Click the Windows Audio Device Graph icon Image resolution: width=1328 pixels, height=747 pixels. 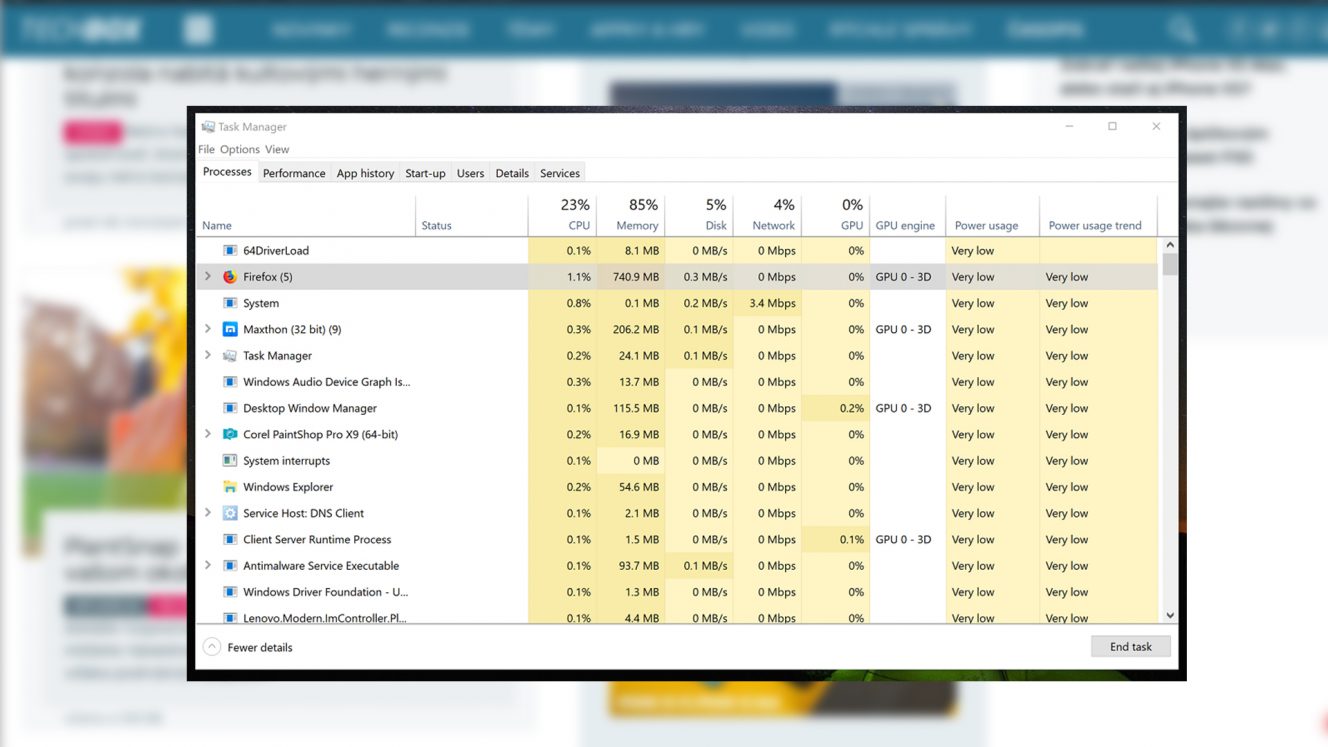[230, 382]
